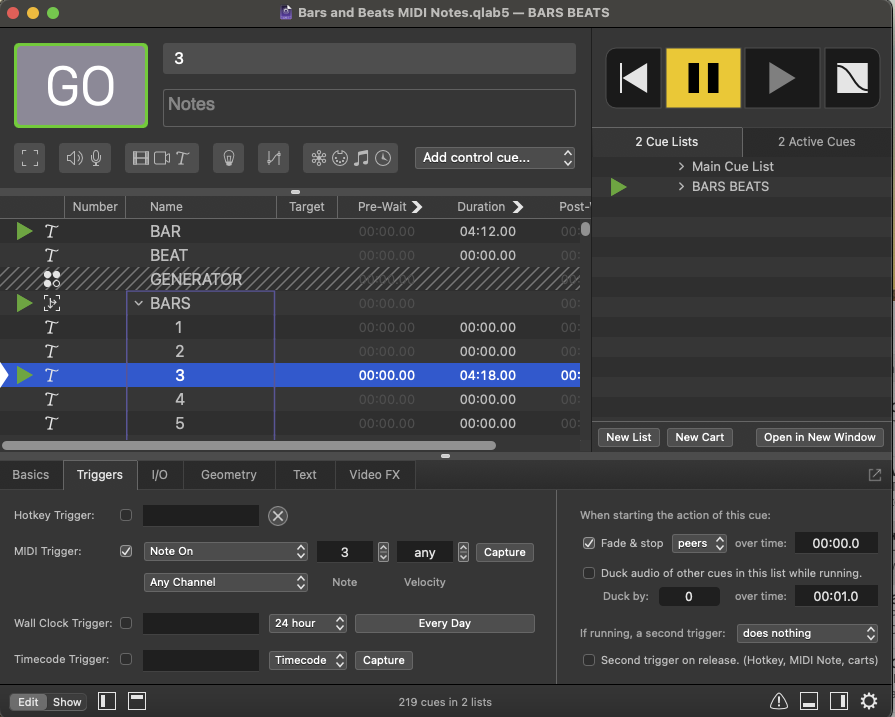
Task: Uncheck the Fade & stop checkbox
Action: pos(589,544)
